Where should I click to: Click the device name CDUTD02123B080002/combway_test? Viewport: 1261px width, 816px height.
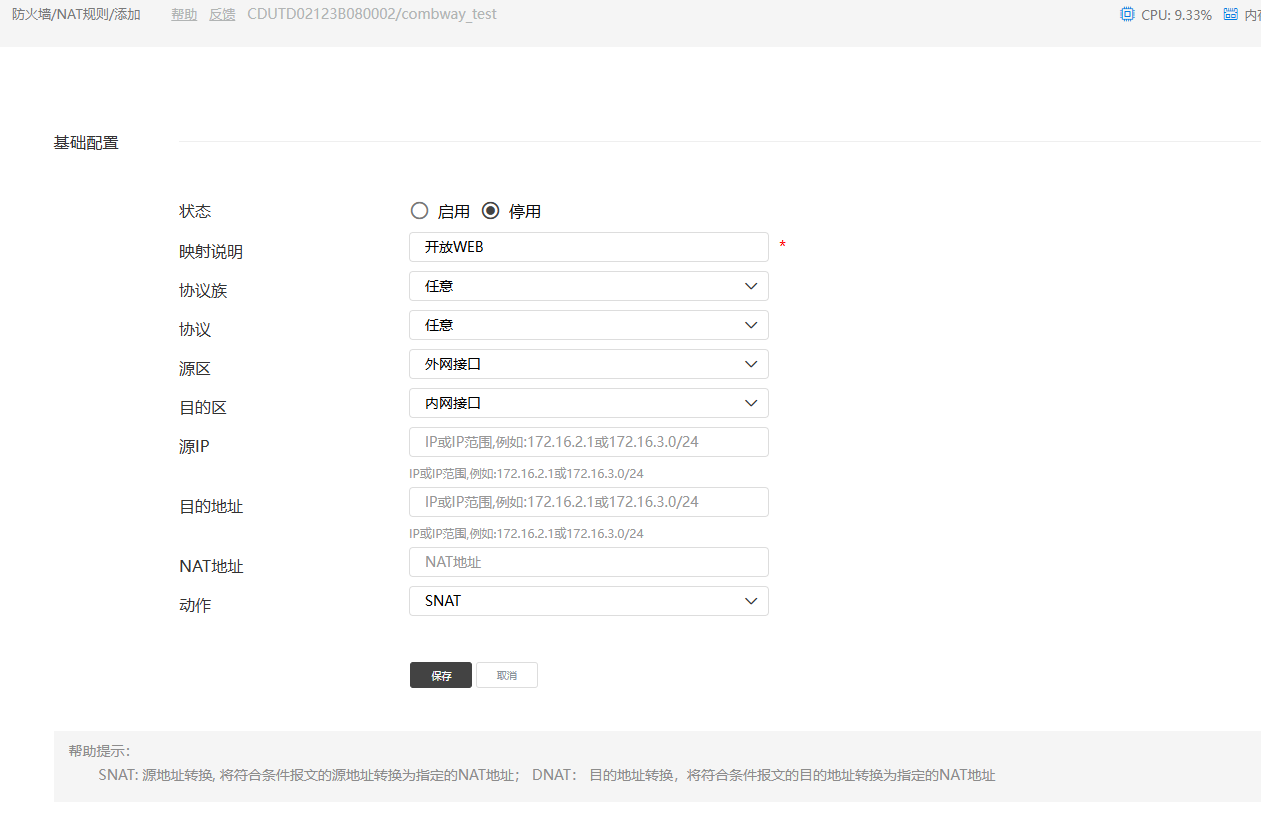tap(371, 15)
